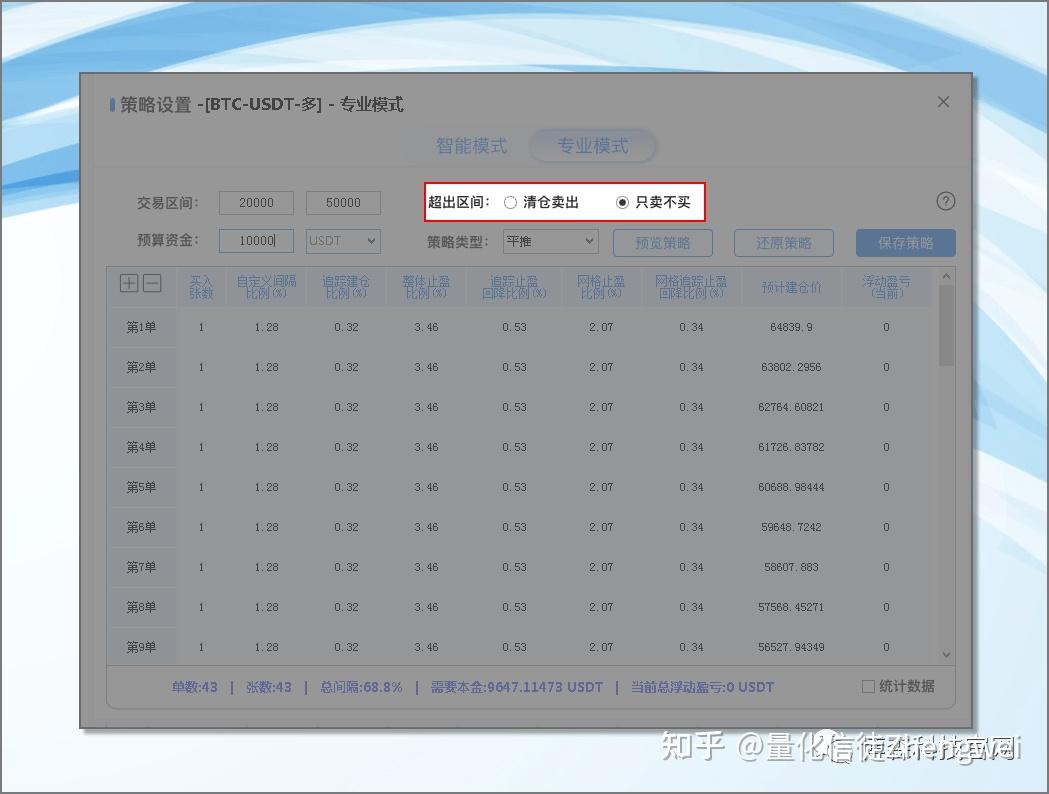1049x794 pixels.
Task: Click the 交易区间 upper bound field 50000
Action: point(343,203)
